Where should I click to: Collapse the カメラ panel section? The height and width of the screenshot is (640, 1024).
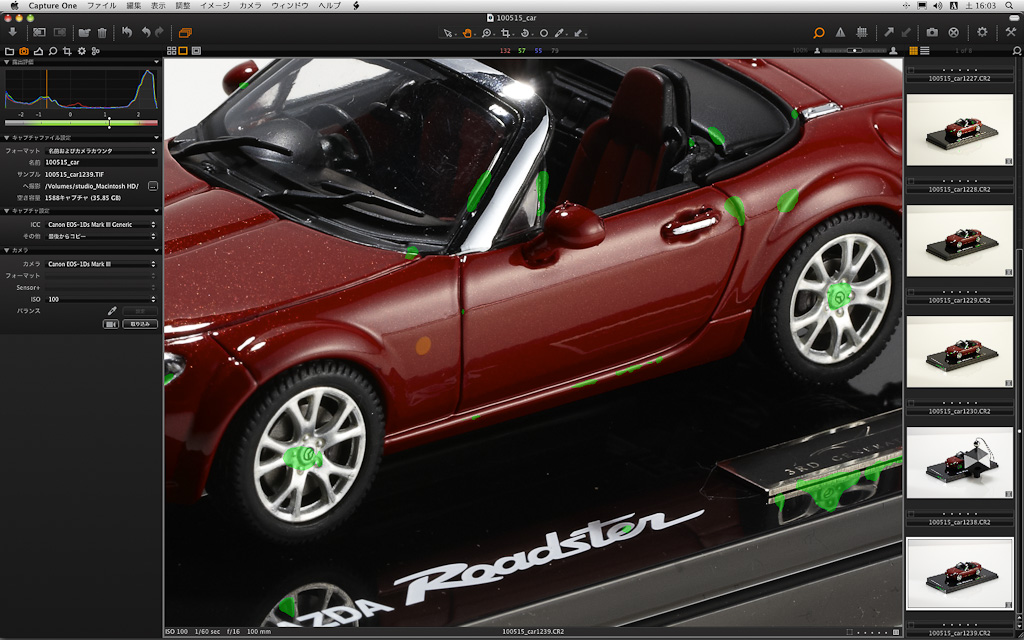6,250
